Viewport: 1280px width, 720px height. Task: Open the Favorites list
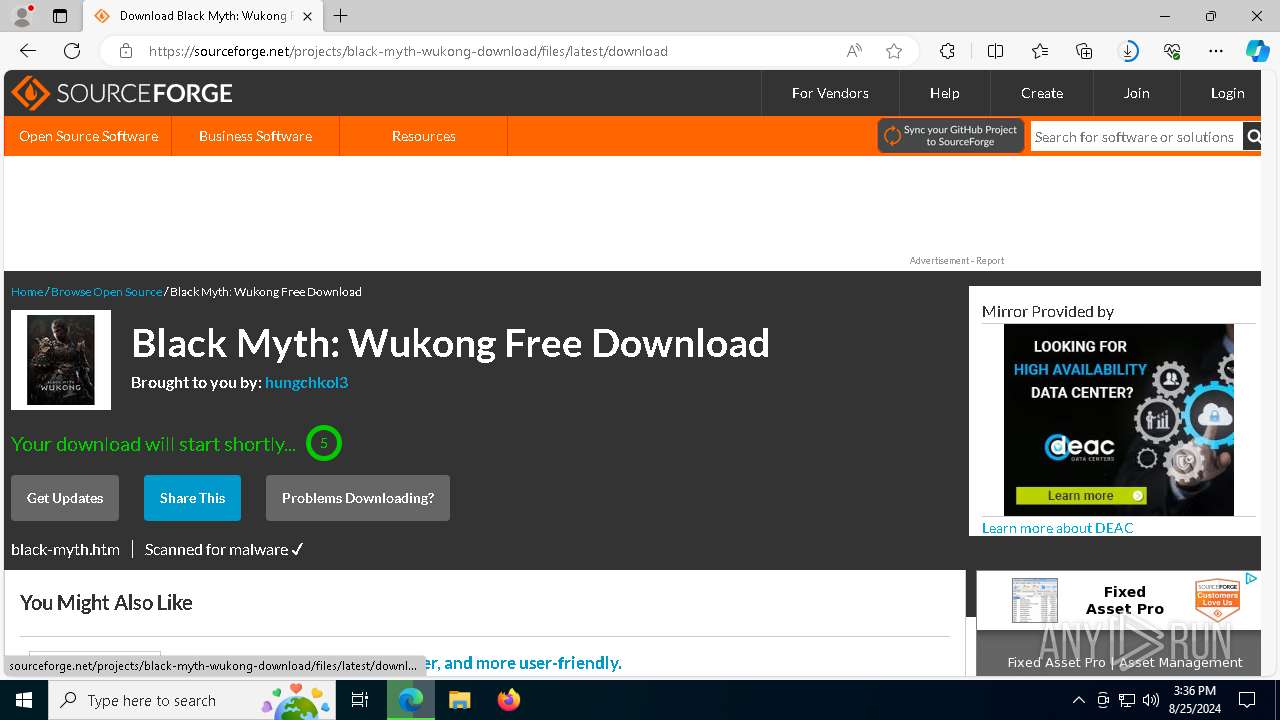1040,51
